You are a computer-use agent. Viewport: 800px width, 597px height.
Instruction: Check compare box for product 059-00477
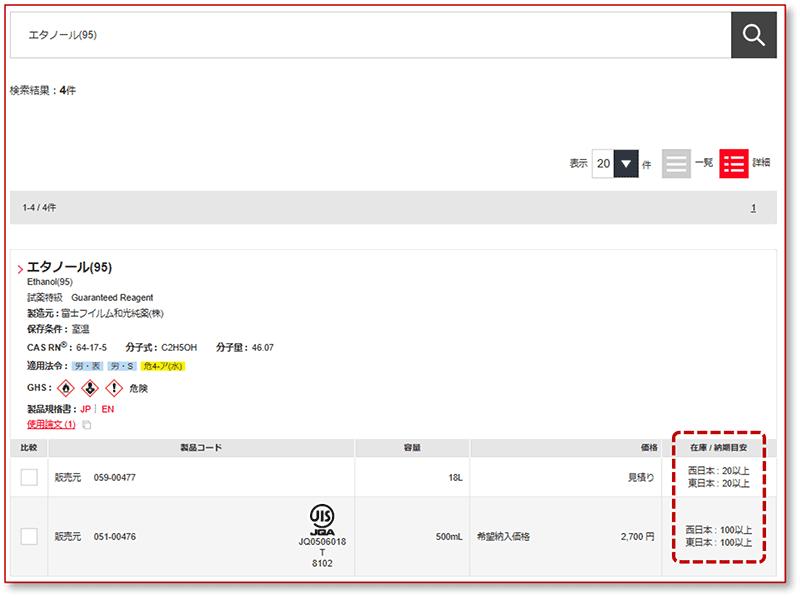29,477
